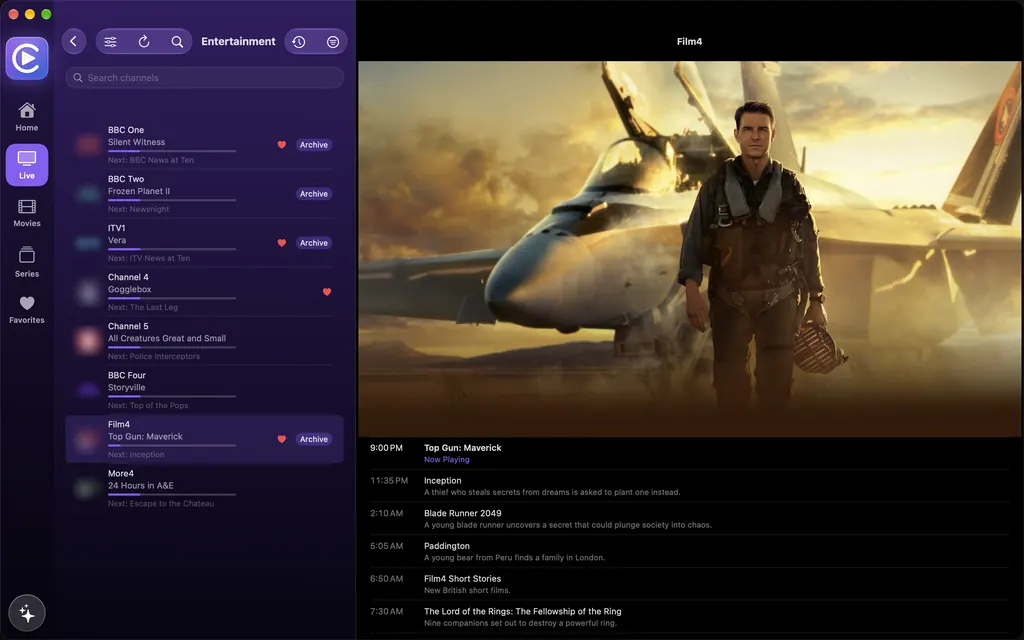The height and width of the screenshot is (640, 1024).
Task: Select the Blade Runner 2049 program entry
Action: pos(689,519)
